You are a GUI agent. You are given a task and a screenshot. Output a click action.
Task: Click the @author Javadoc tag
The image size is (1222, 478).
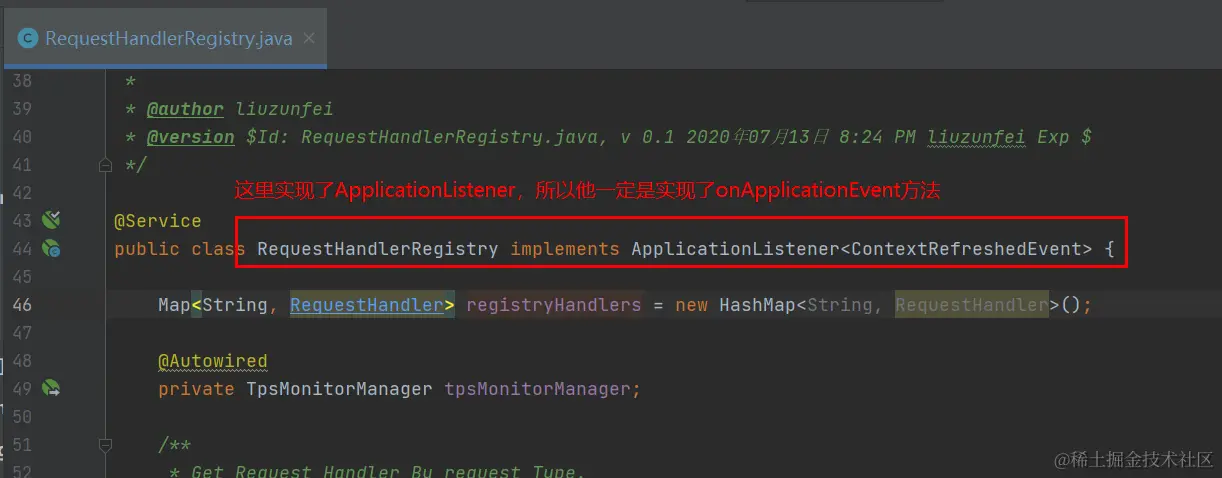tap(185, 109)
